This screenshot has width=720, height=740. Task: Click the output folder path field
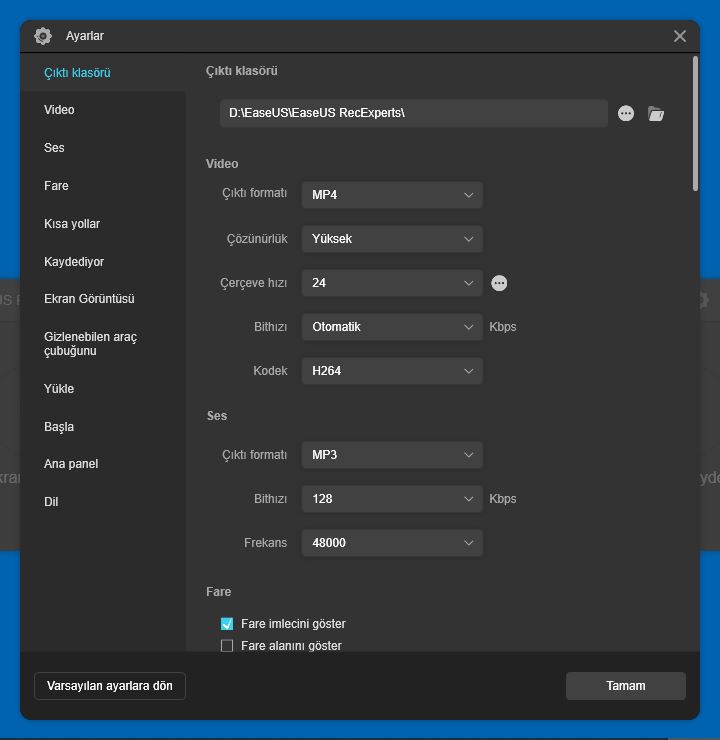coord(413,113)
